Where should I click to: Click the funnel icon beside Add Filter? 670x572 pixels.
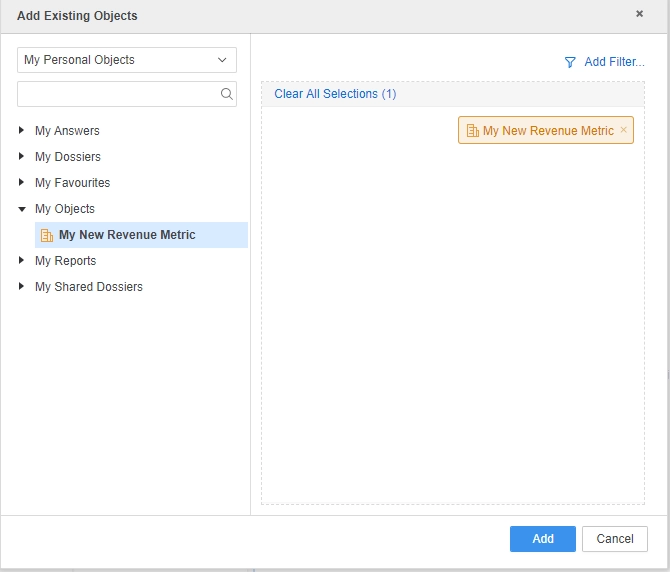(x=570, y=62)
